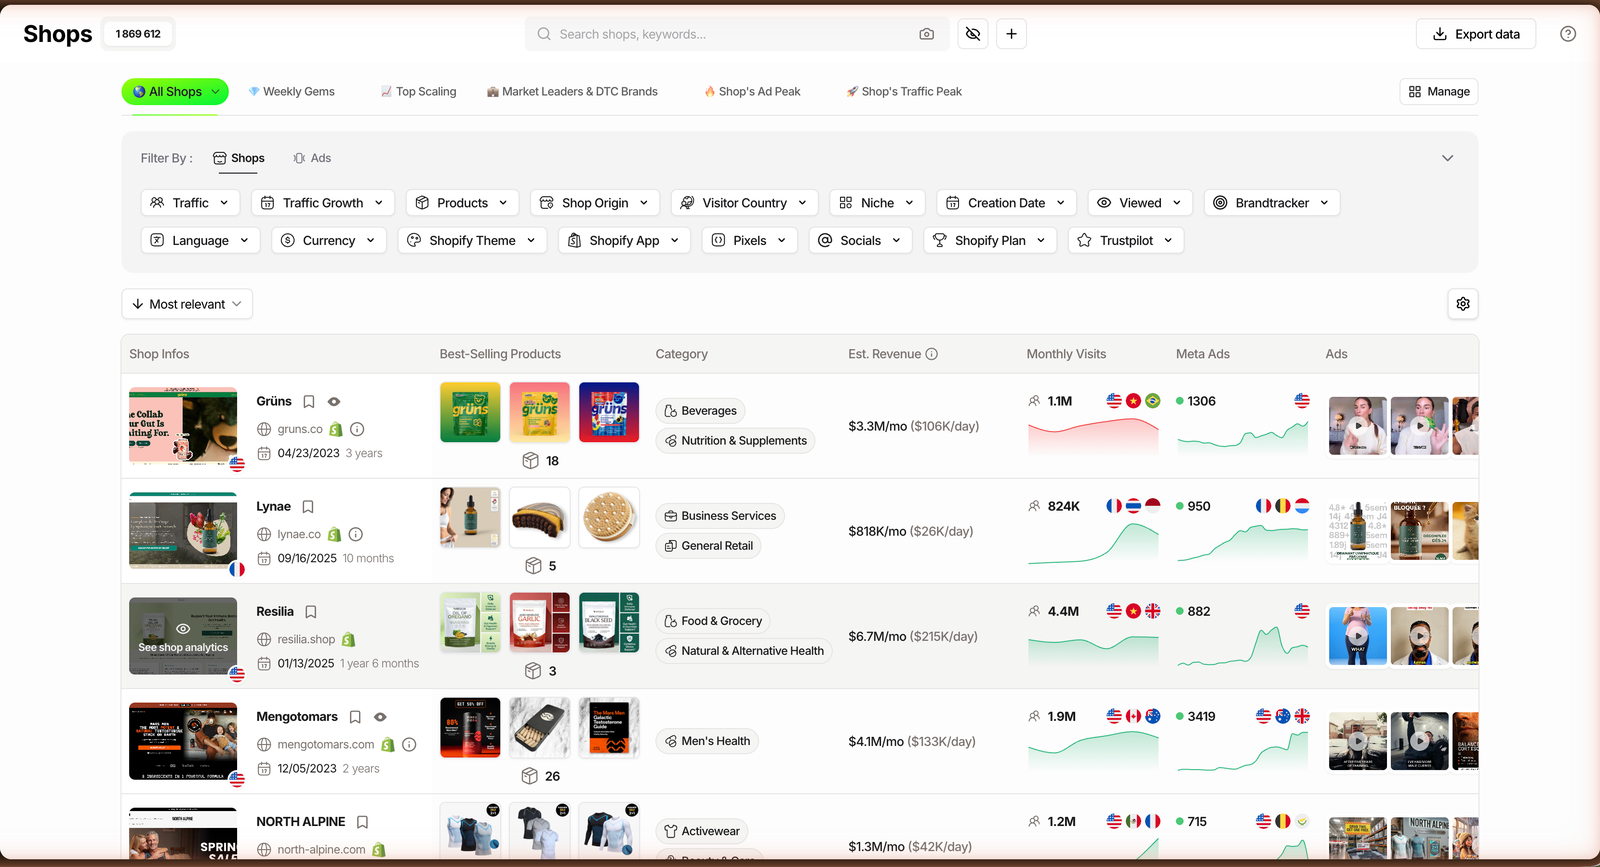Click the plus button beside search
Image resolution: width=1600 pixels, height=867 pixels.
(1012, 34)
